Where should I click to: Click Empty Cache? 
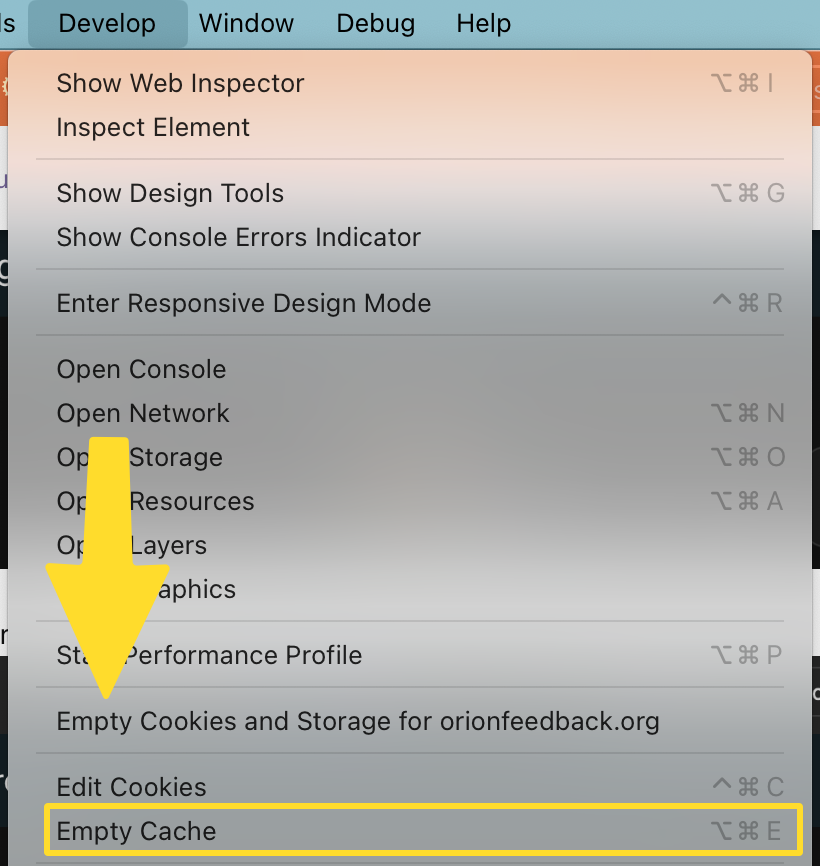click(x=136, y=831)
